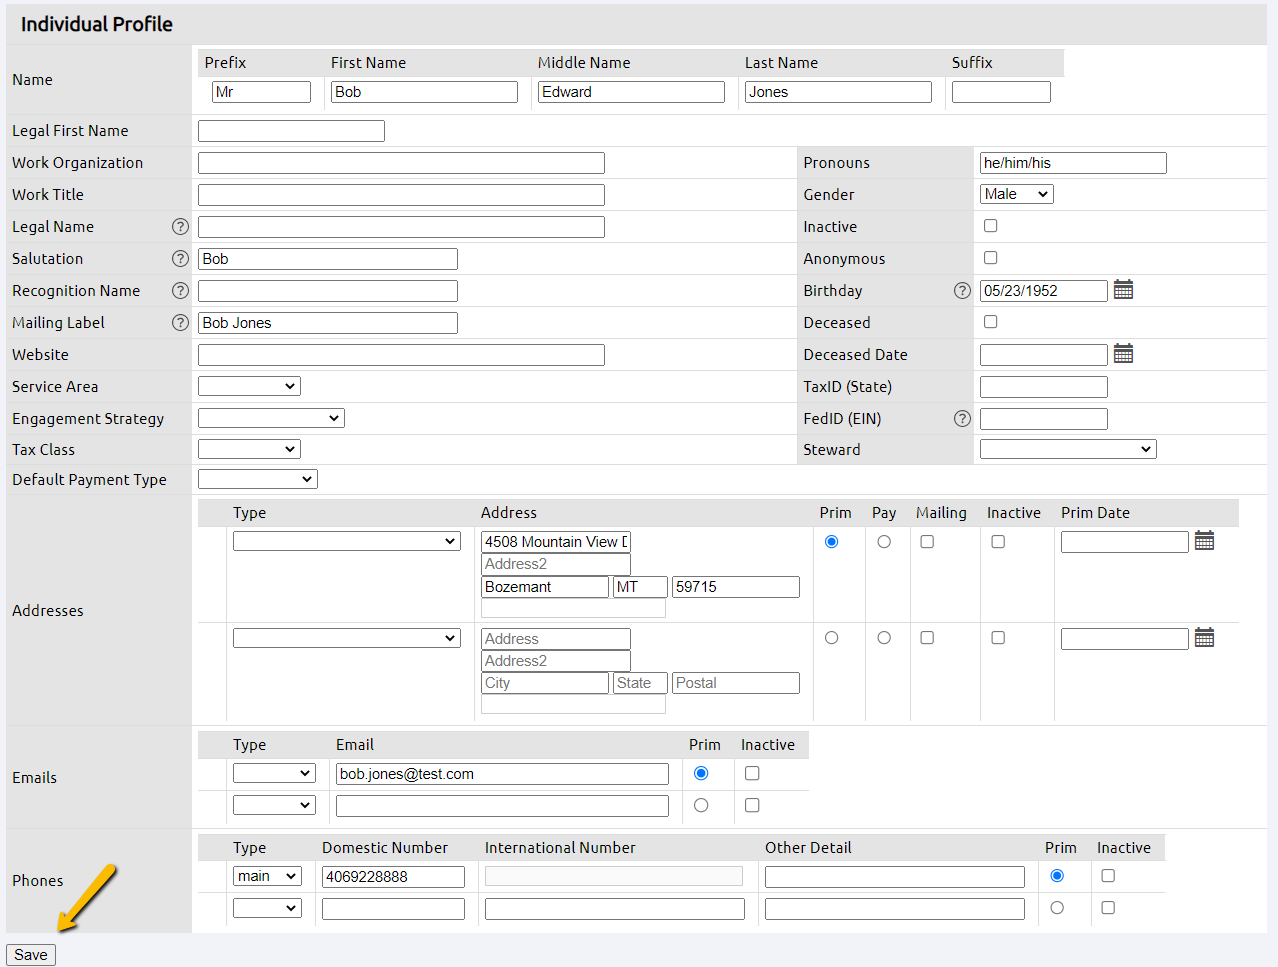Open Type dropdown for the empty address row

[x=347, y=638]
